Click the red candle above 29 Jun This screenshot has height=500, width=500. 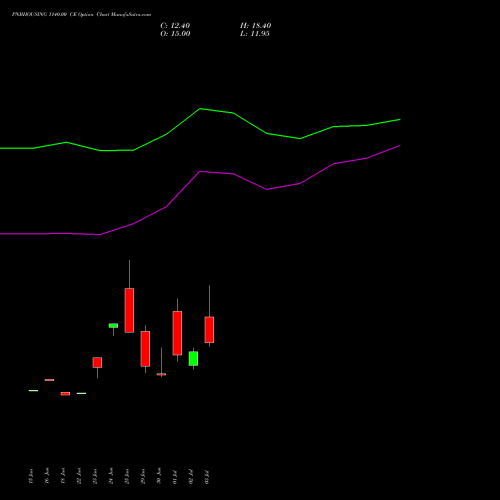[x=145, y=349]
